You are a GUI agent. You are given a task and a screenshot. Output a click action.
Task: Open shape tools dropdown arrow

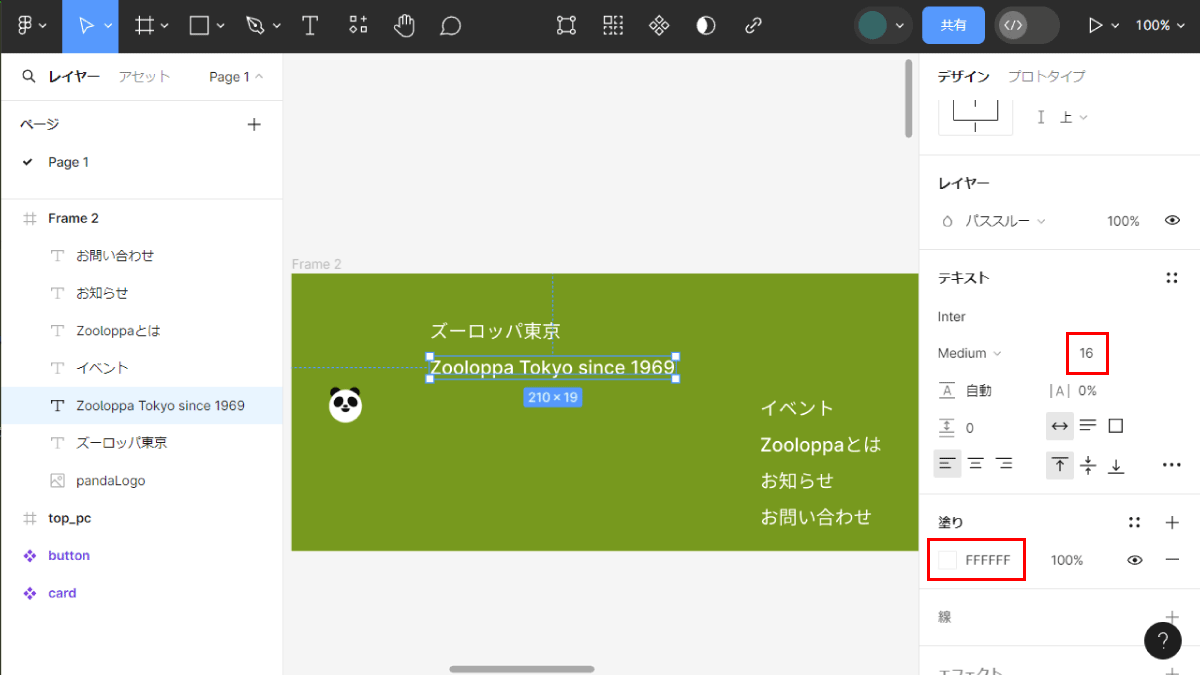click(x=220, y=27)
